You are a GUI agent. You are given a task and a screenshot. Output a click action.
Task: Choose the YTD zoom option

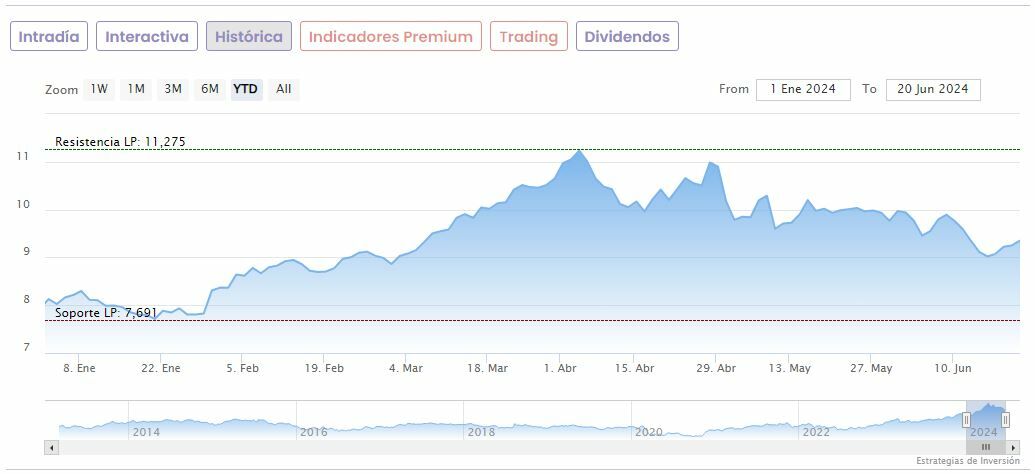click(x=245, y=89)
